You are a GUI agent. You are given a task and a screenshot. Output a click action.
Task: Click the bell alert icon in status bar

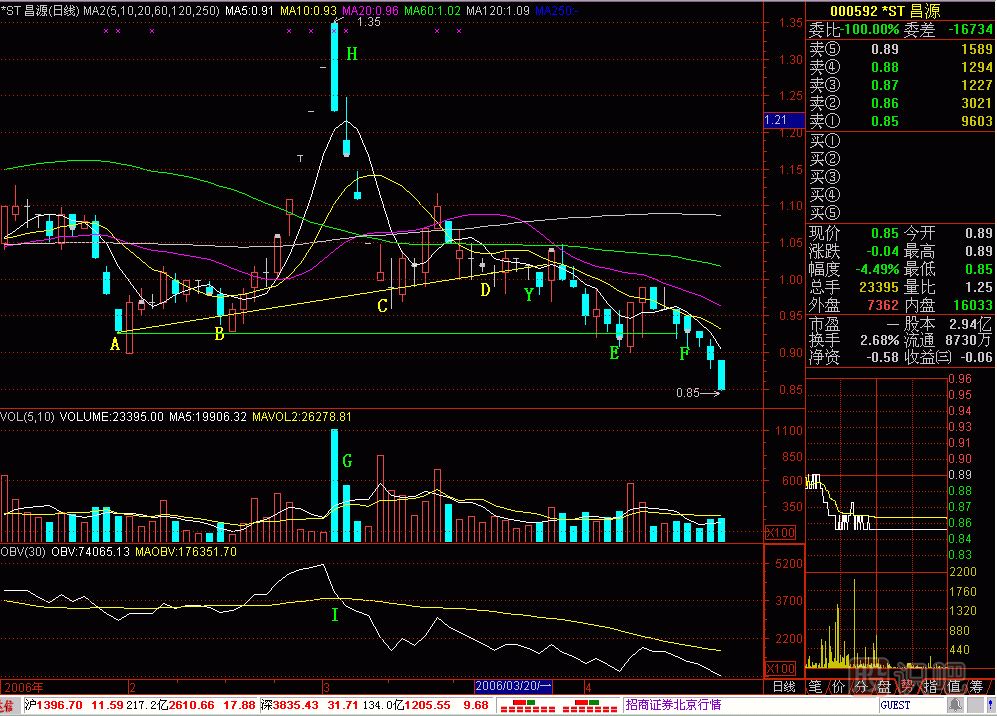(x=953, y=705)
